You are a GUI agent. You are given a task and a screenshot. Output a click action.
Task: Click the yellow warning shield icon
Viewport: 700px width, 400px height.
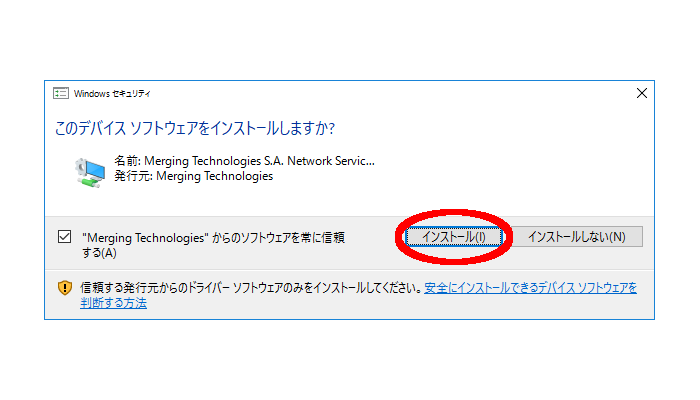(x=65, y=288)
